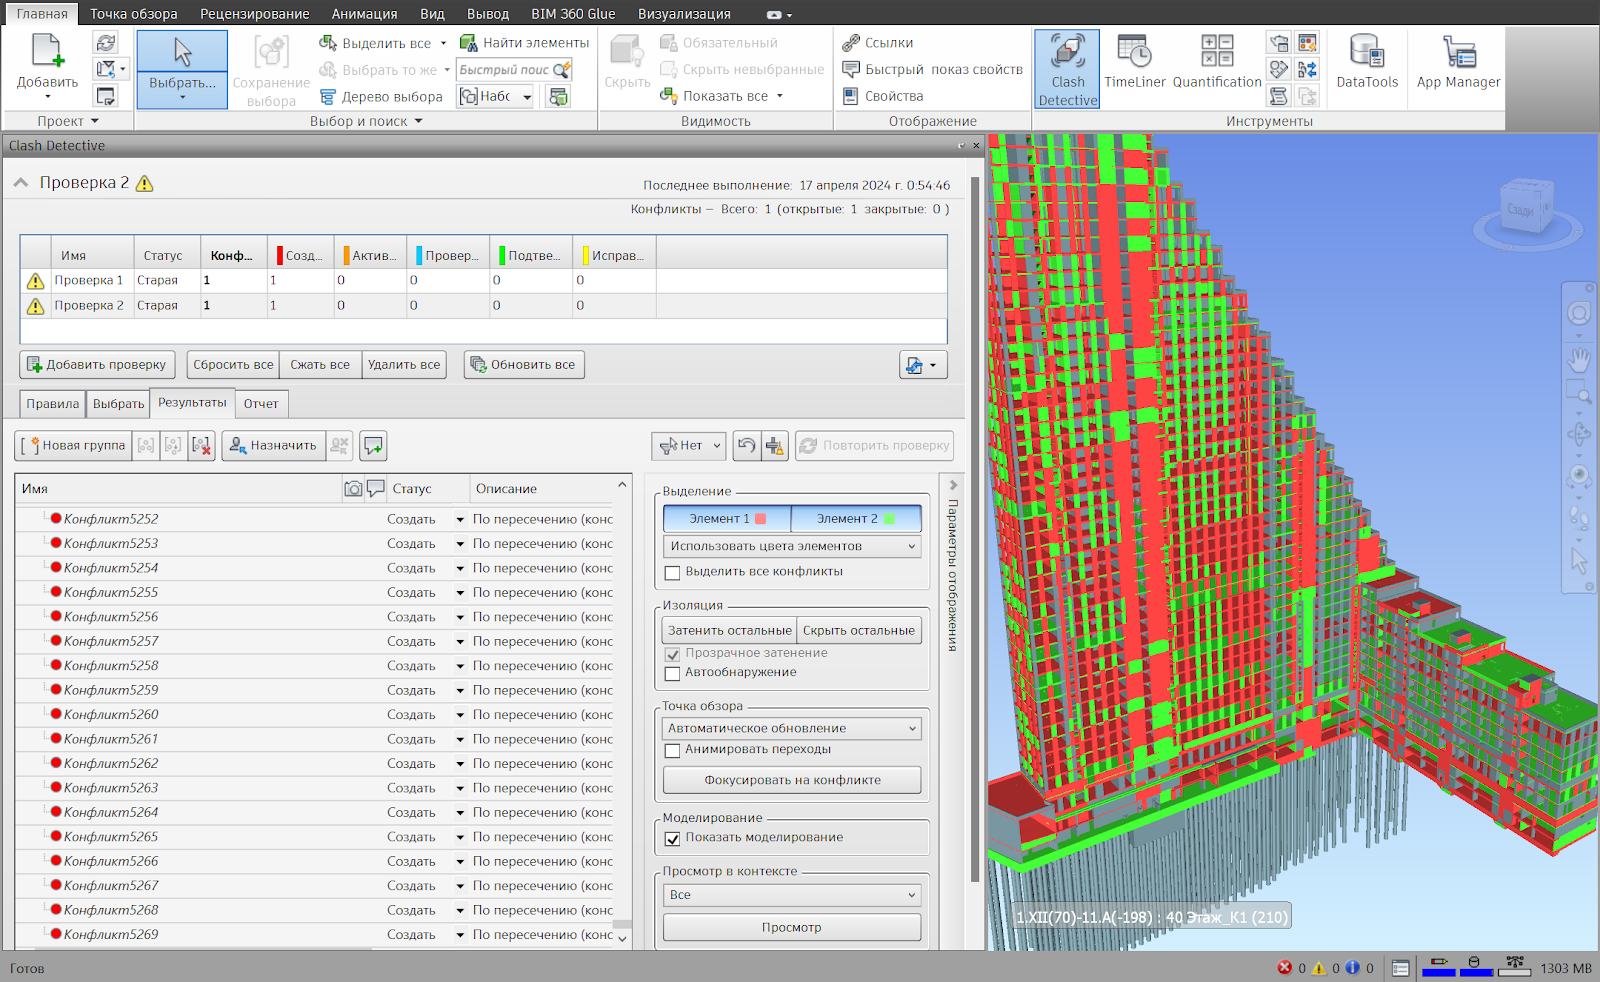The image size is (1600, 982).
Task: Open Быстрый показ свойств
Action: click(x=932, y=69)
